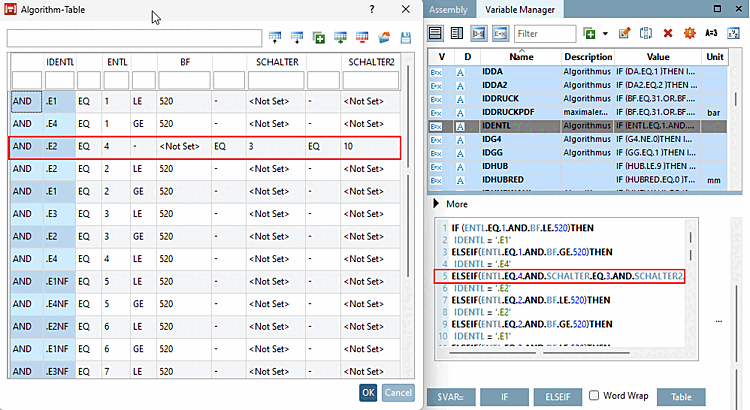Screen dimensions: 750x410
Task: Click the red X delete variable icon
Action: click(x=668, y=33)
